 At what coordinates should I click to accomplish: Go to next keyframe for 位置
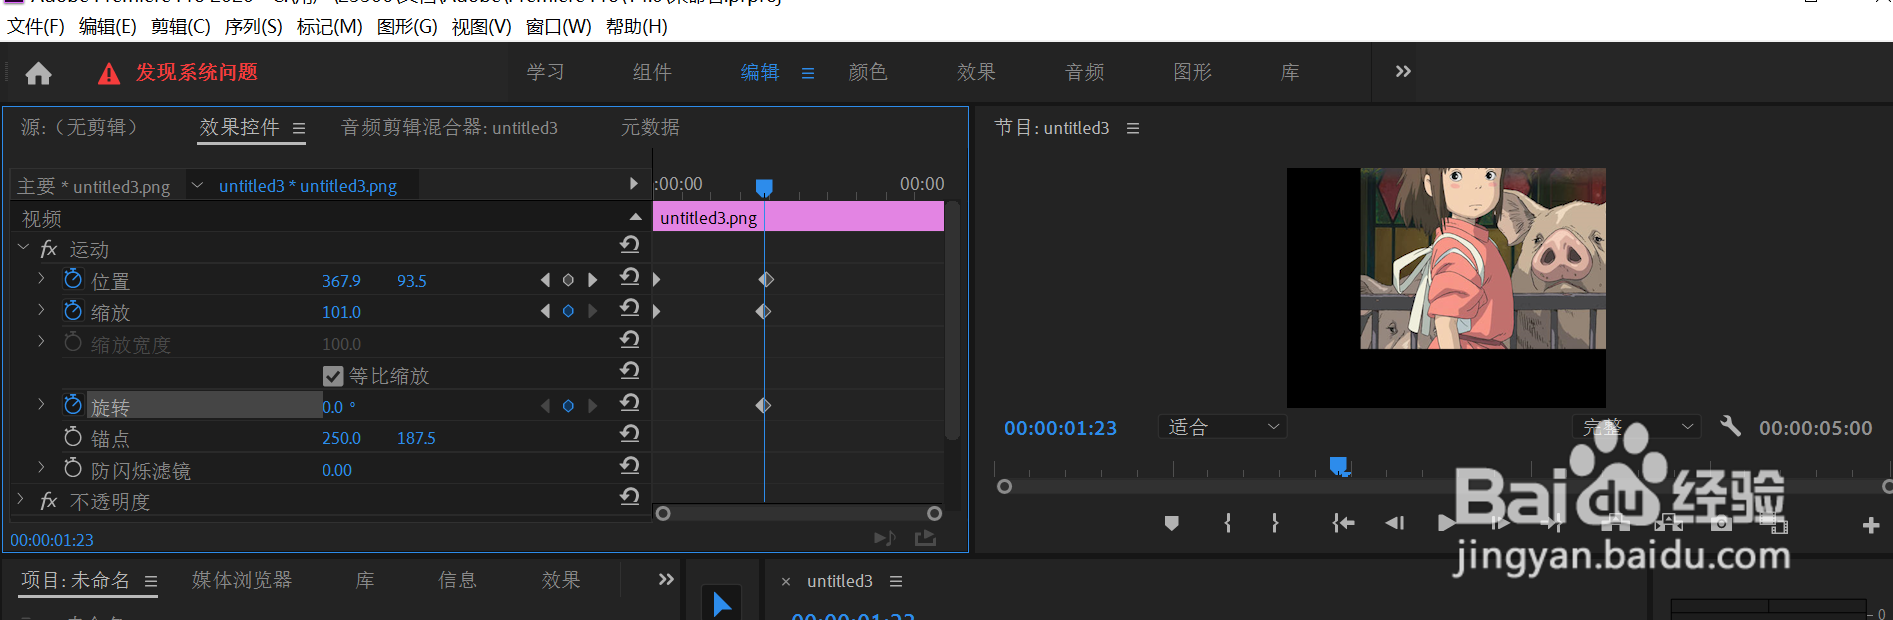coord(592,280)
